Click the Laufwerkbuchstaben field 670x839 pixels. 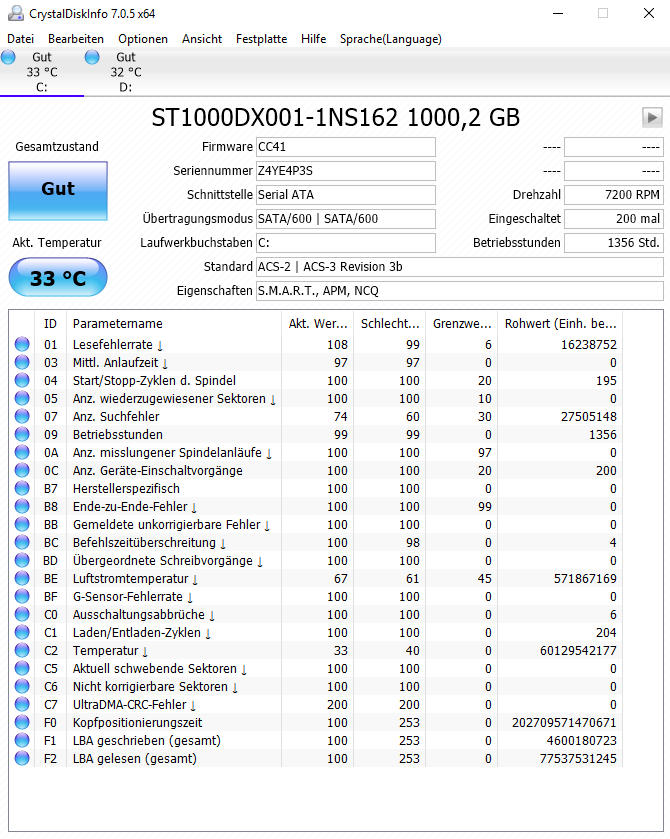346,243
